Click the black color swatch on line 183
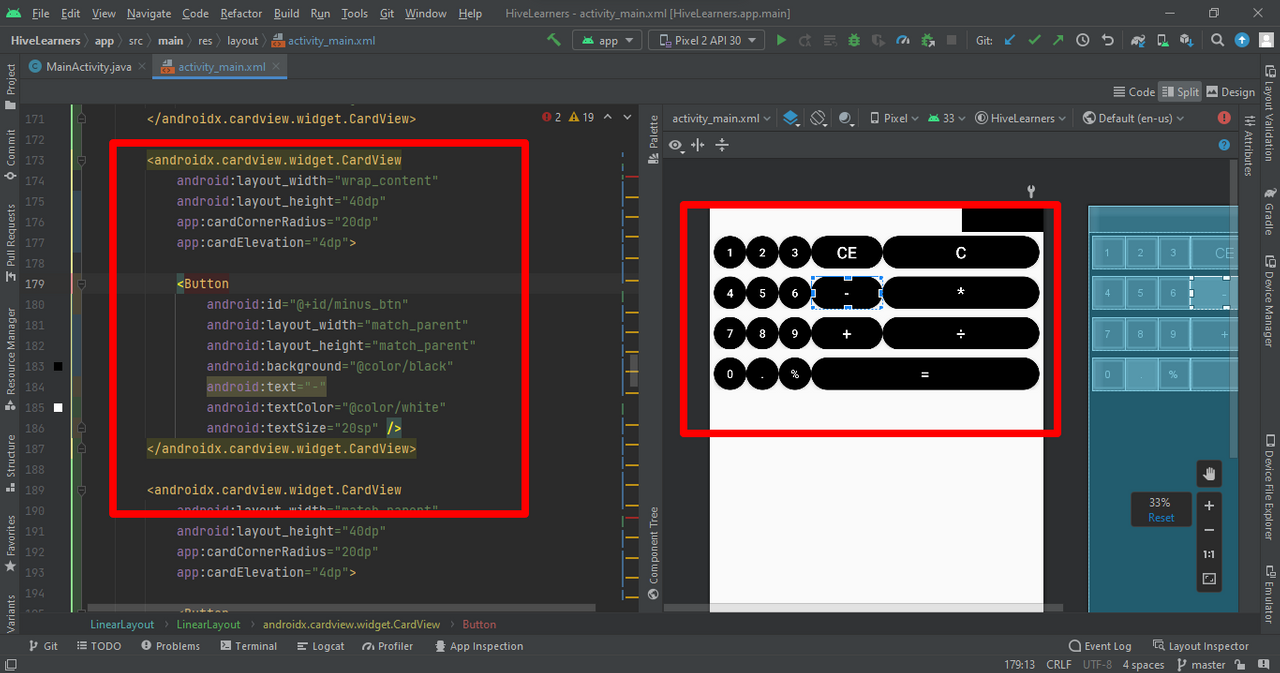 pyautogui.click(x=58, y=367)
